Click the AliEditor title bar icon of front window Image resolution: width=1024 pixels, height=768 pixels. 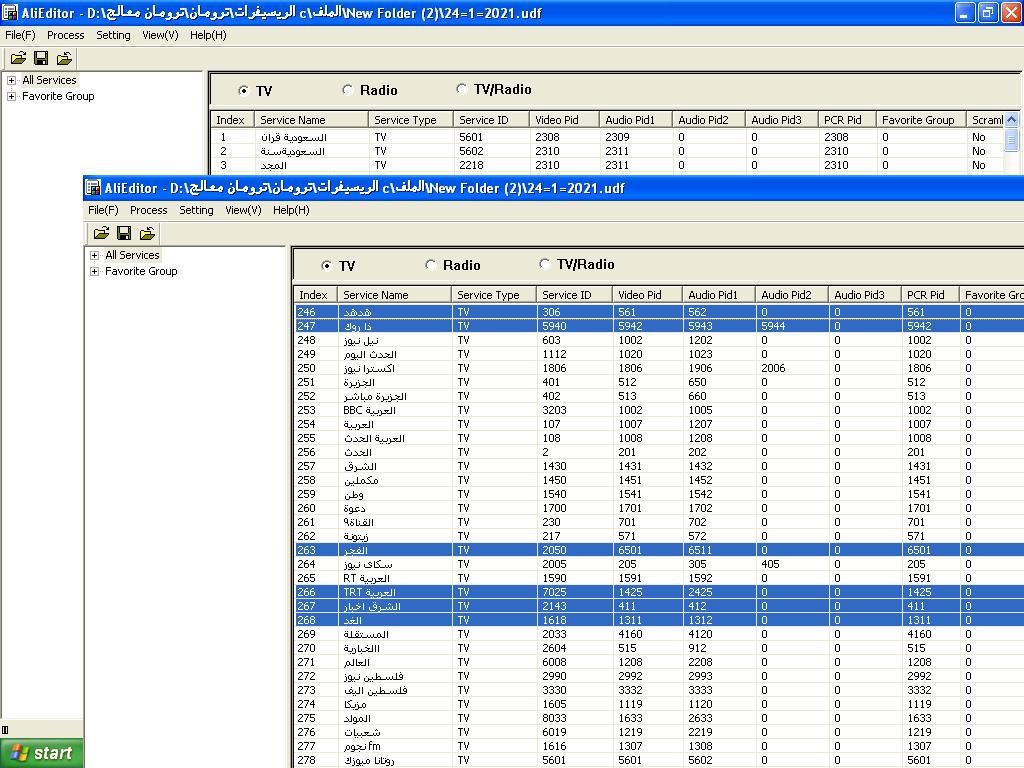tap(93, 188)
